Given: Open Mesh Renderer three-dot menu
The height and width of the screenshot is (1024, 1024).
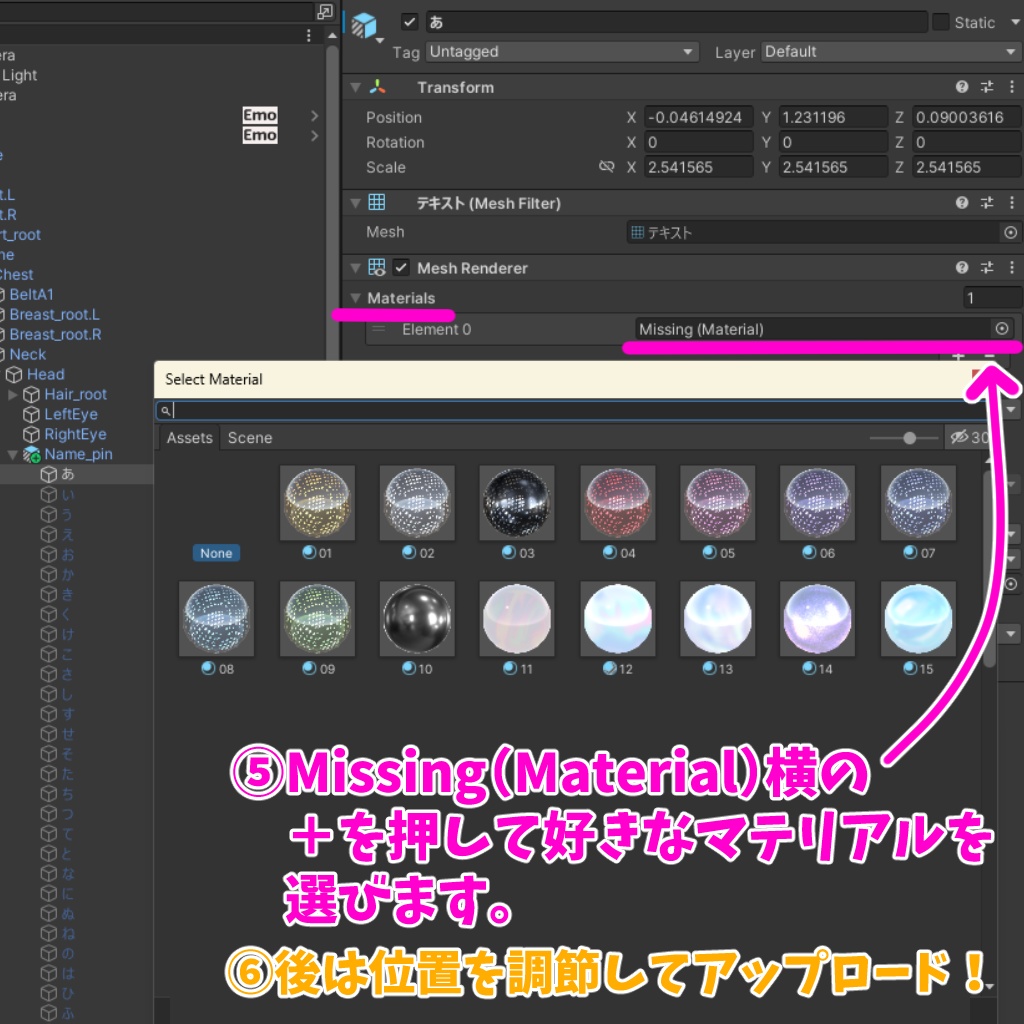Looking at the screenshot, I should 1012,267.
